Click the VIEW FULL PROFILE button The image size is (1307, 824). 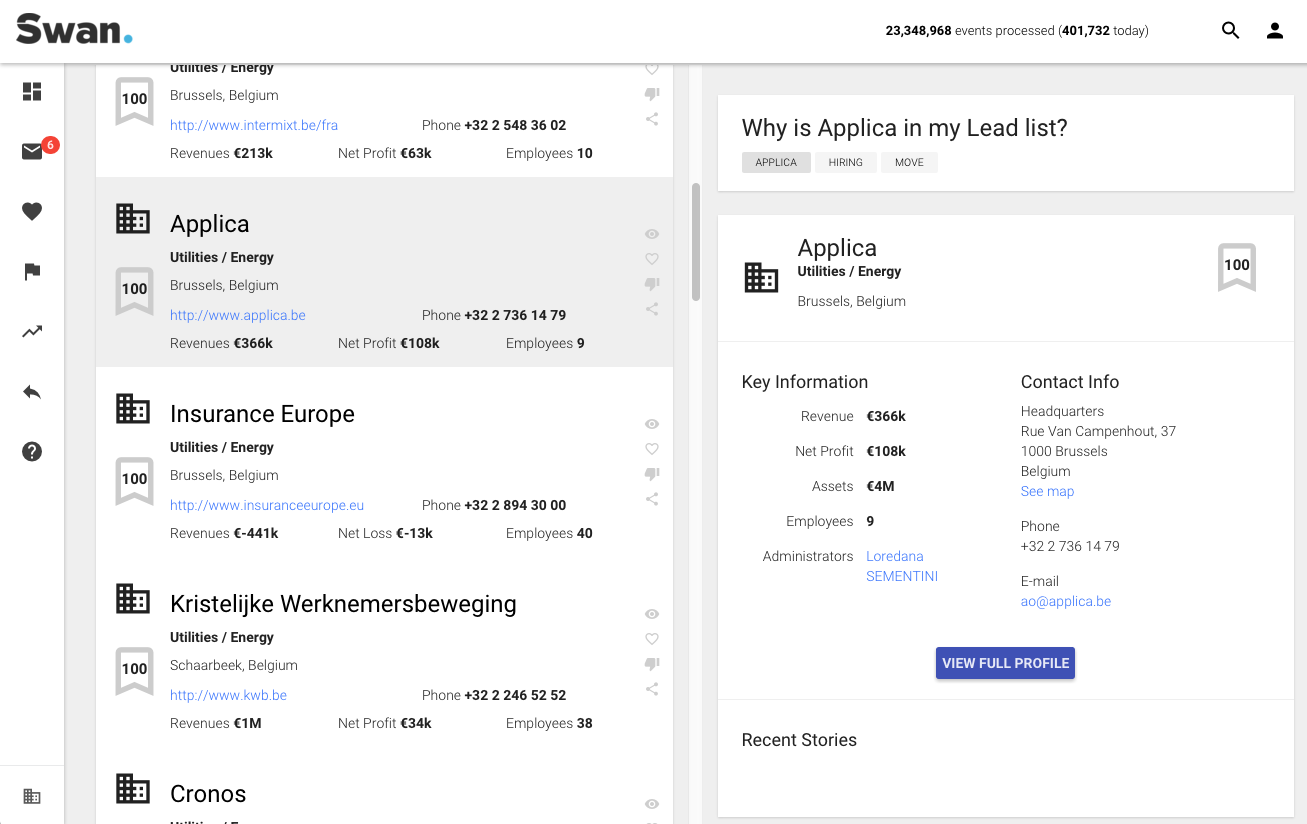pyautogui.click(x=1005, y=663)
